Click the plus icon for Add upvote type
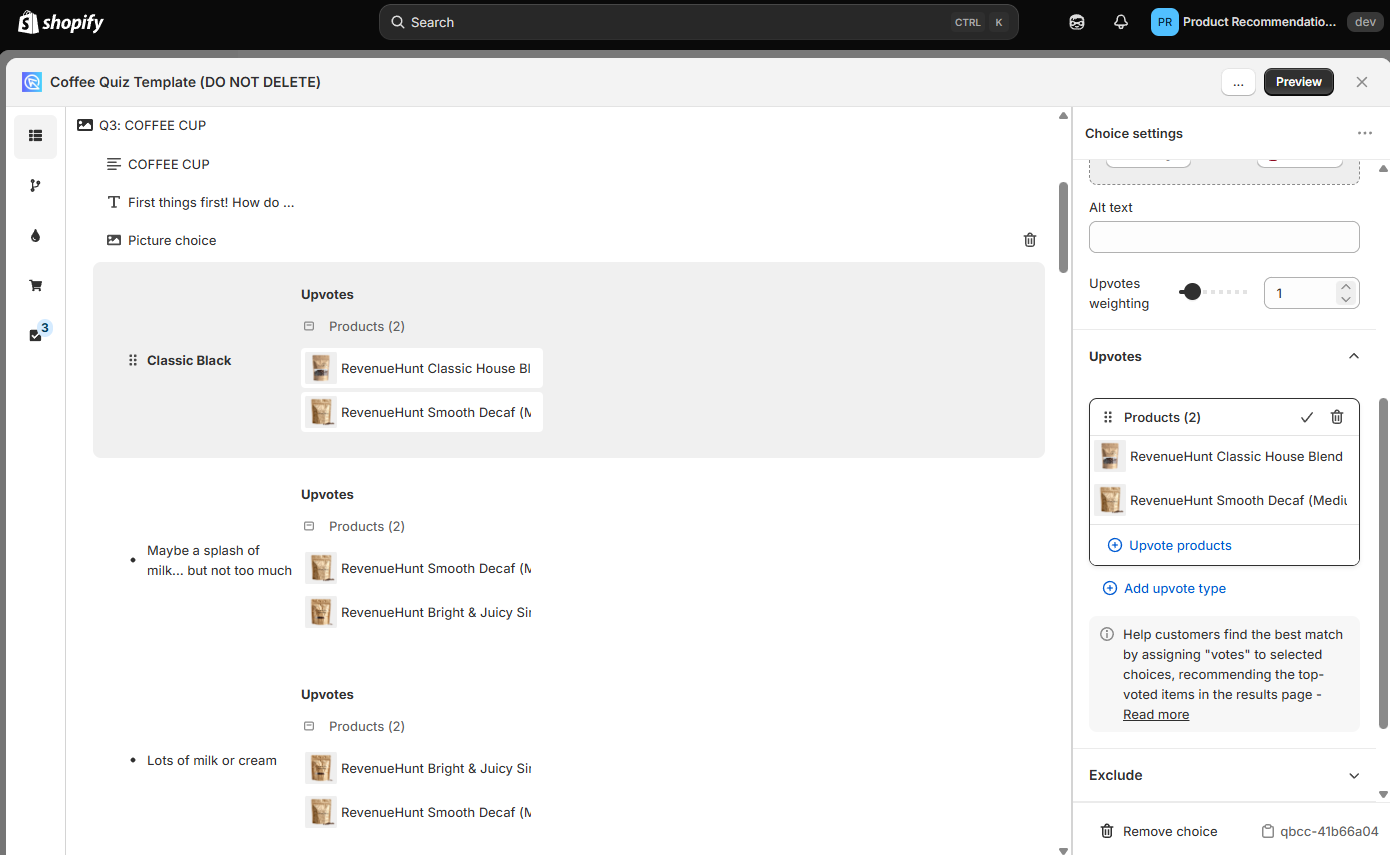Screen dimensions: 1390x855 point(1109,588)
